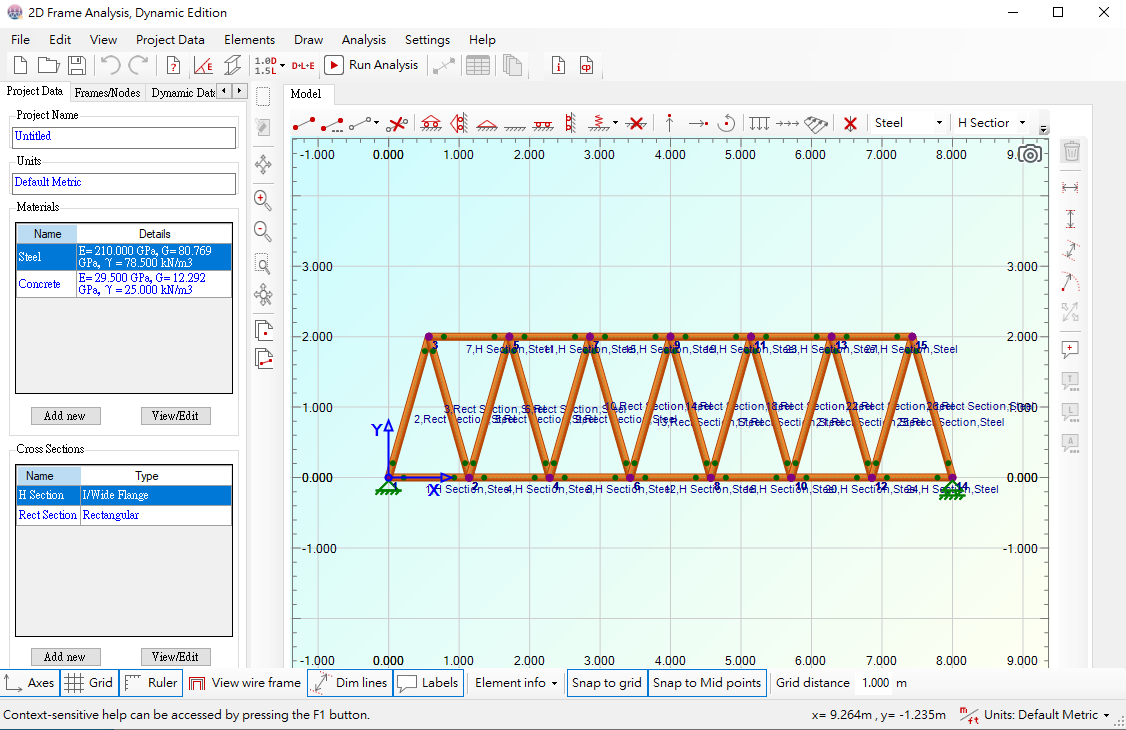
Task: Expand the toolbar overflow arrow
Action: (x=1043, y=130)
